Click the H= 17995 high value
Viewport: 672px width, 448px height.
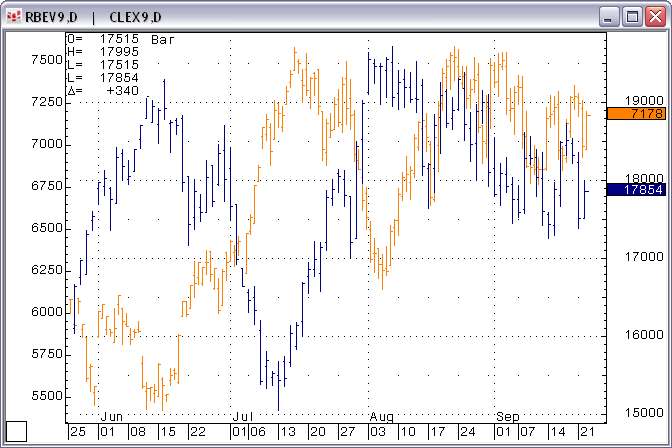tap(103, 52)
